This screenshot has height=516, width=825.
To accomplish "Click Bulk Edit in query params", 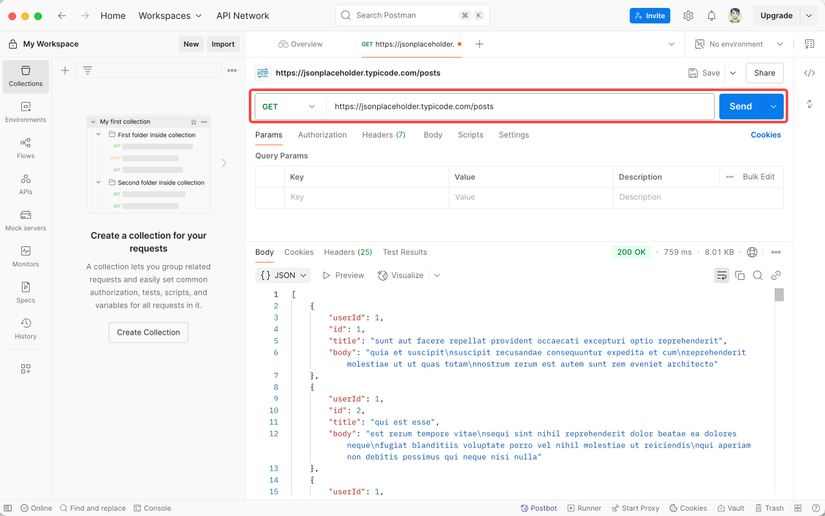I will coord(758,177).
